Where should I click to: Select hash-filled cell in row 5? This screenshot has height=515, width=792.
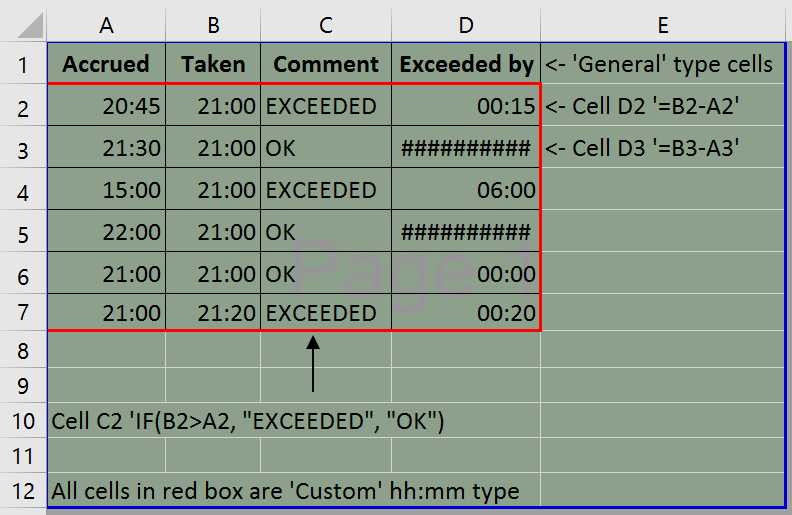466,231
